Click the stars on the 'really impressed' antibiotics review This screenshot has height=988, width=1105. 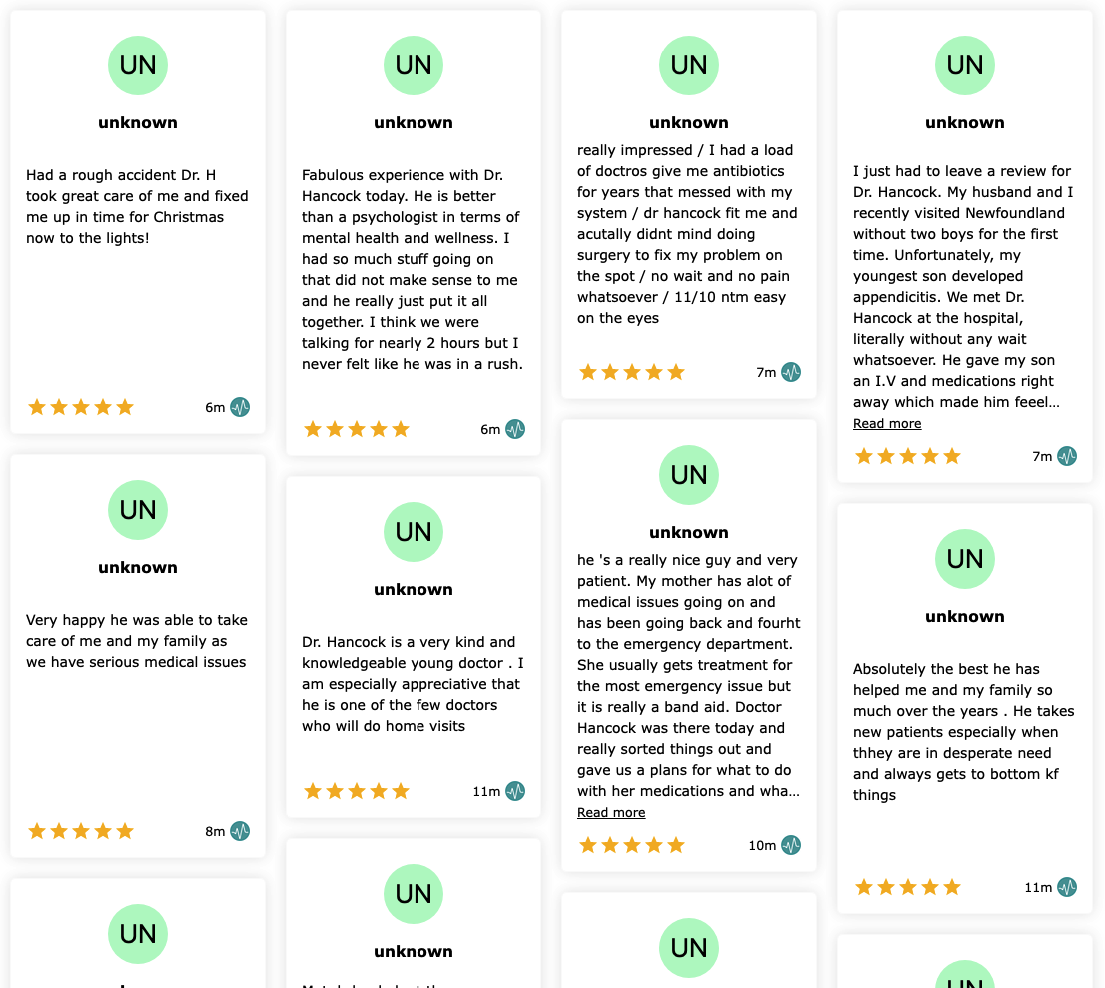pos(631,372)
